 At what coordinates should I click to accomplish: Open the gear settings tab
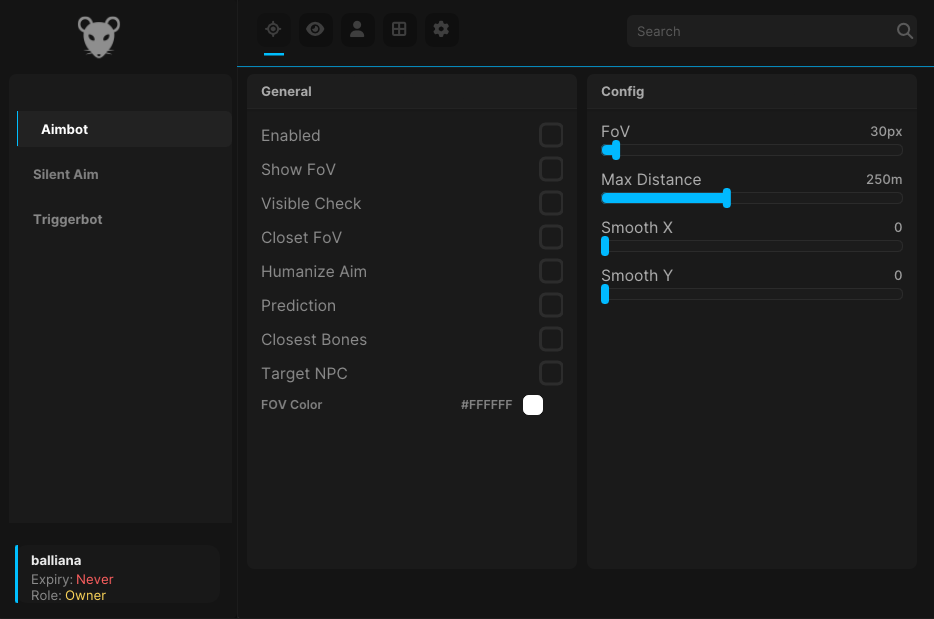coord(441,29)
